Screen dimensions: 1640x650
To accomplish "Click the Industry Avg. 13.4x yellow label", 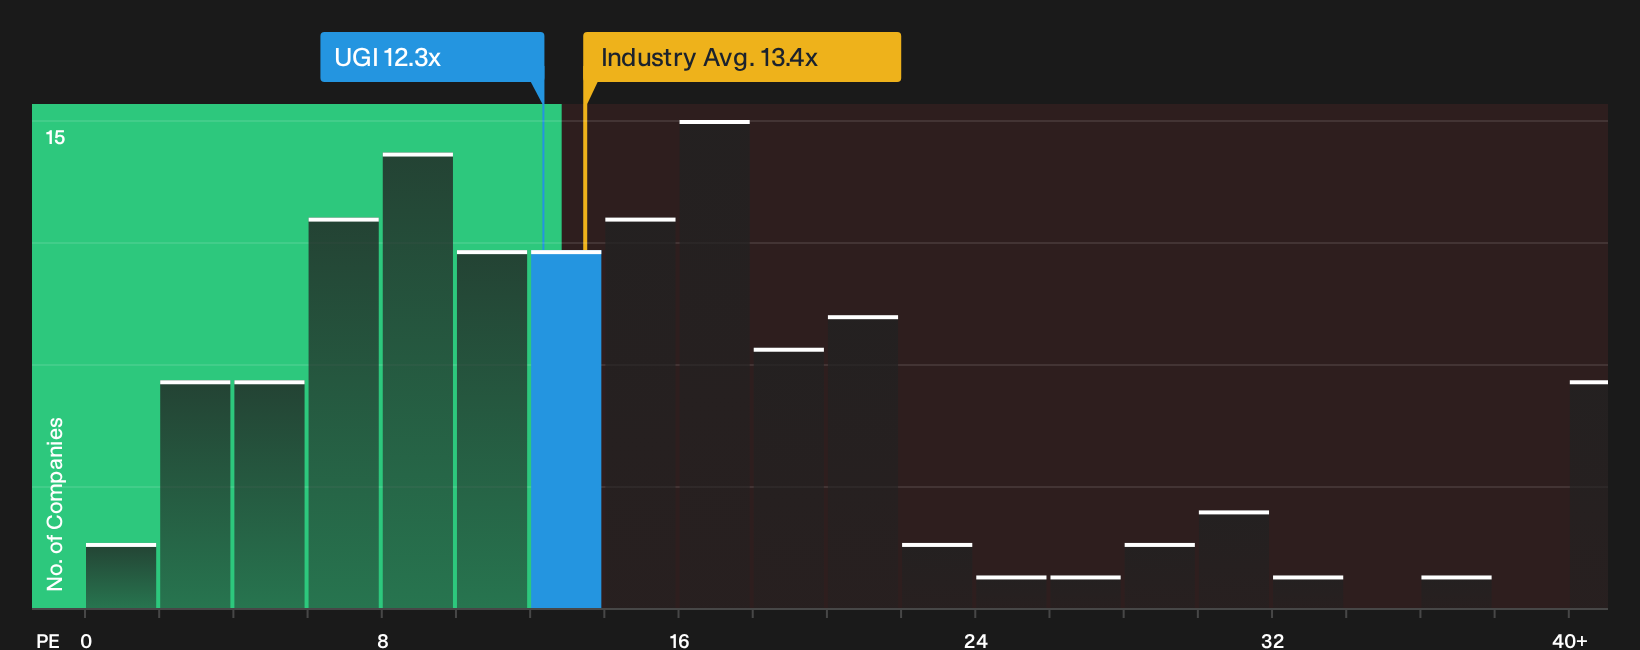I will 742,57.
